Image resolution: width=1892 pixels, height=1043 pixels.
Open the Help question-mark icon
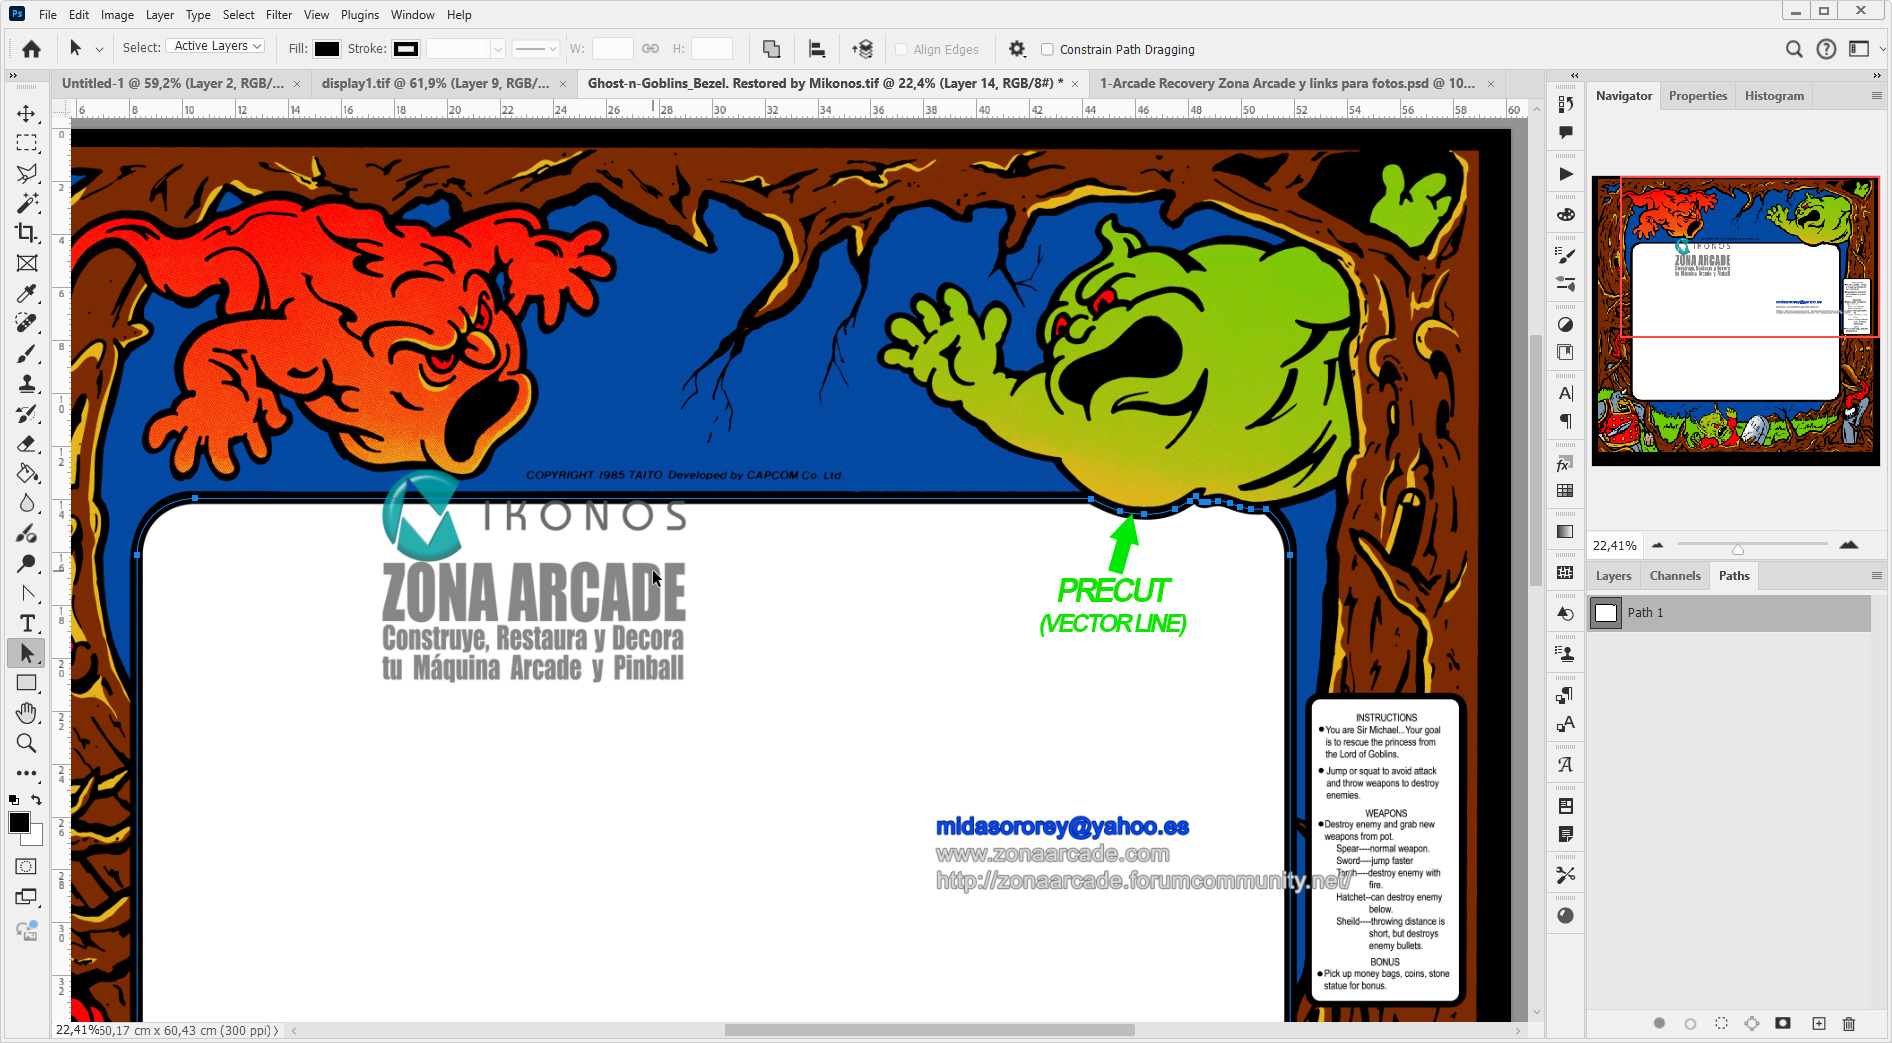click(x=1826, y=49)
